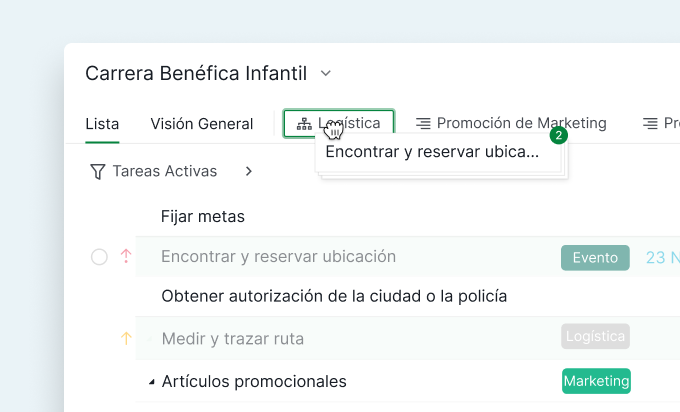Open the Obtener autorización de la ciudad task

pos(333,297)
